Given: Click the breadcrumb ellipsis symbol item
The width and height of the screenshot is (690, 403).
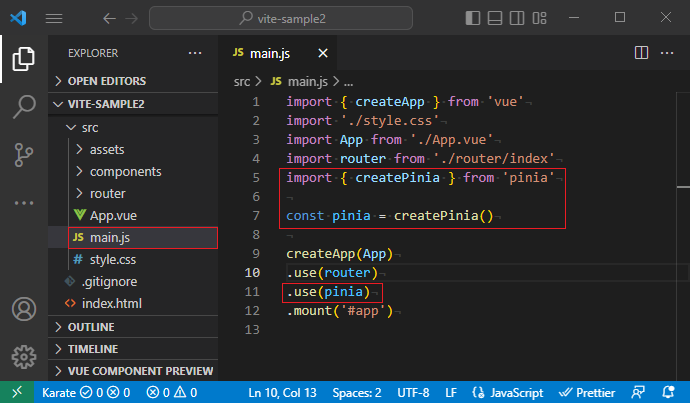Looking at the screenshot, I should click(x=348, y=82).
